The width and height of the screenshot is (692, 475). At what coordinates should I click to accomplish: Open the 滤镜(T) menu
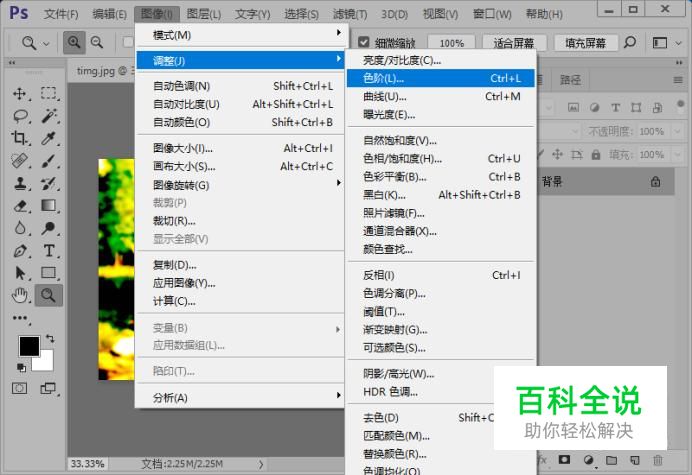pyautogui.click(x=350, y=14)
